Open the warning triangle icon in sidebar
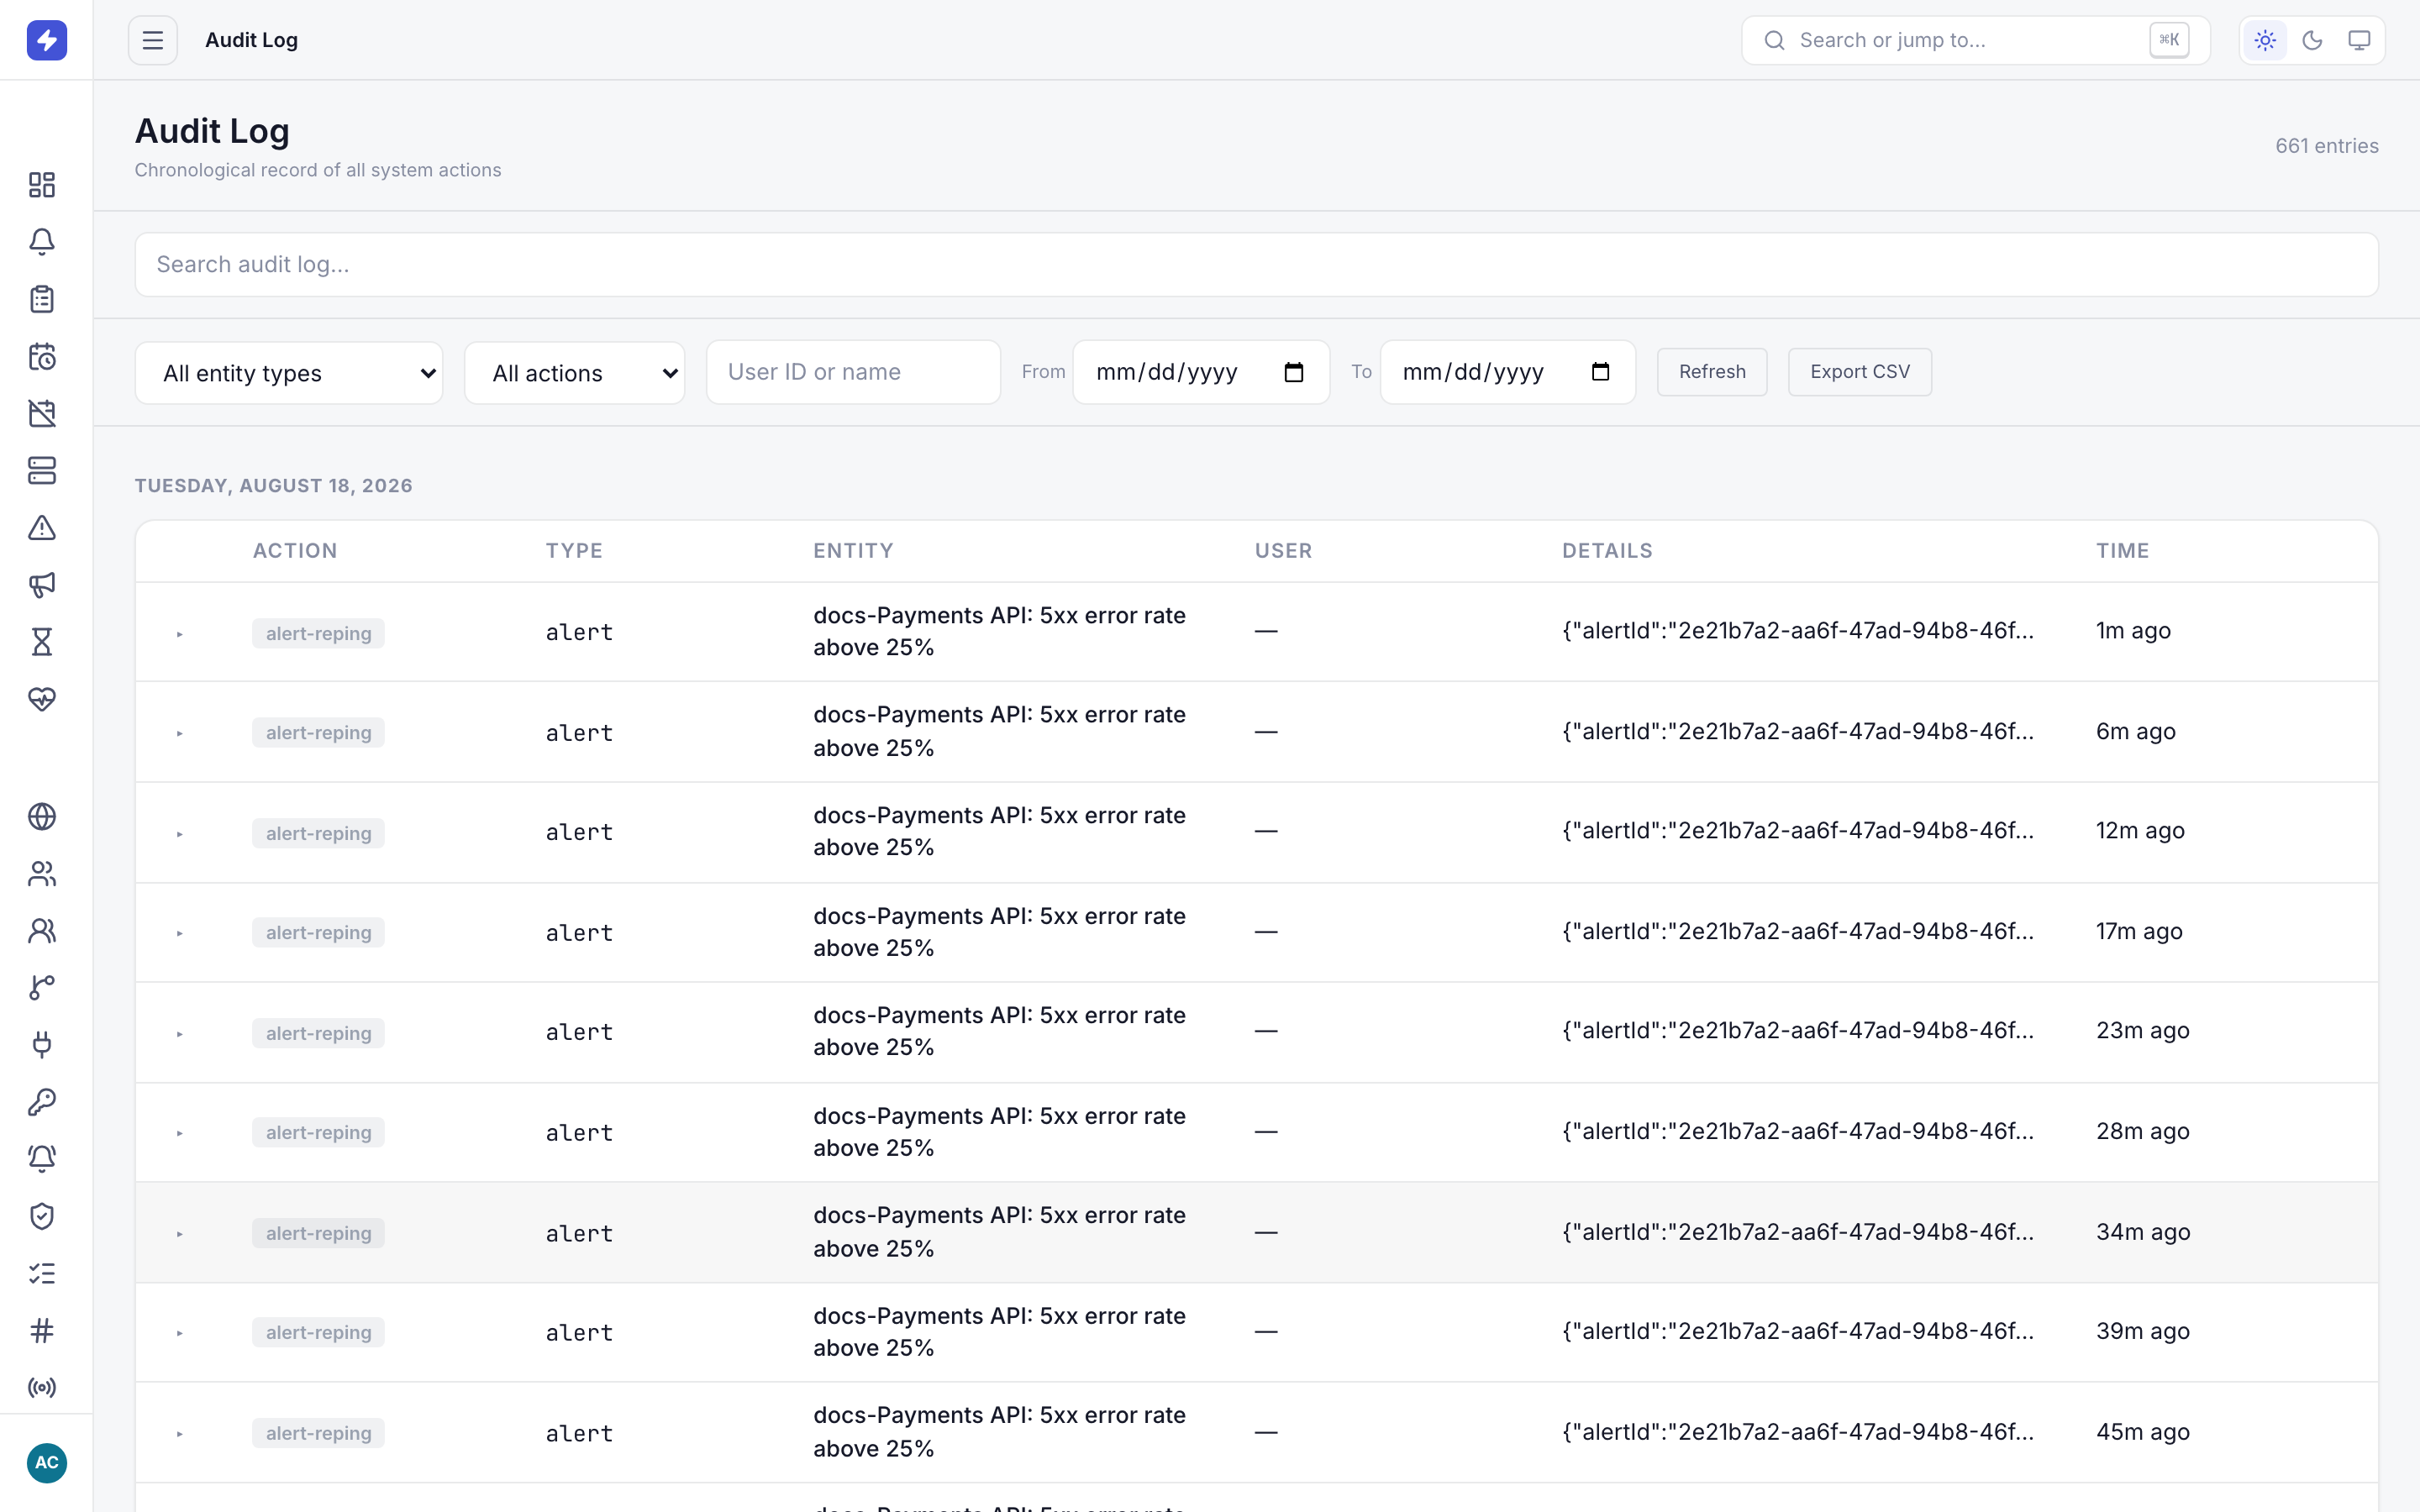Screen dimensions: 2420x1512 [x=42, y=527]
